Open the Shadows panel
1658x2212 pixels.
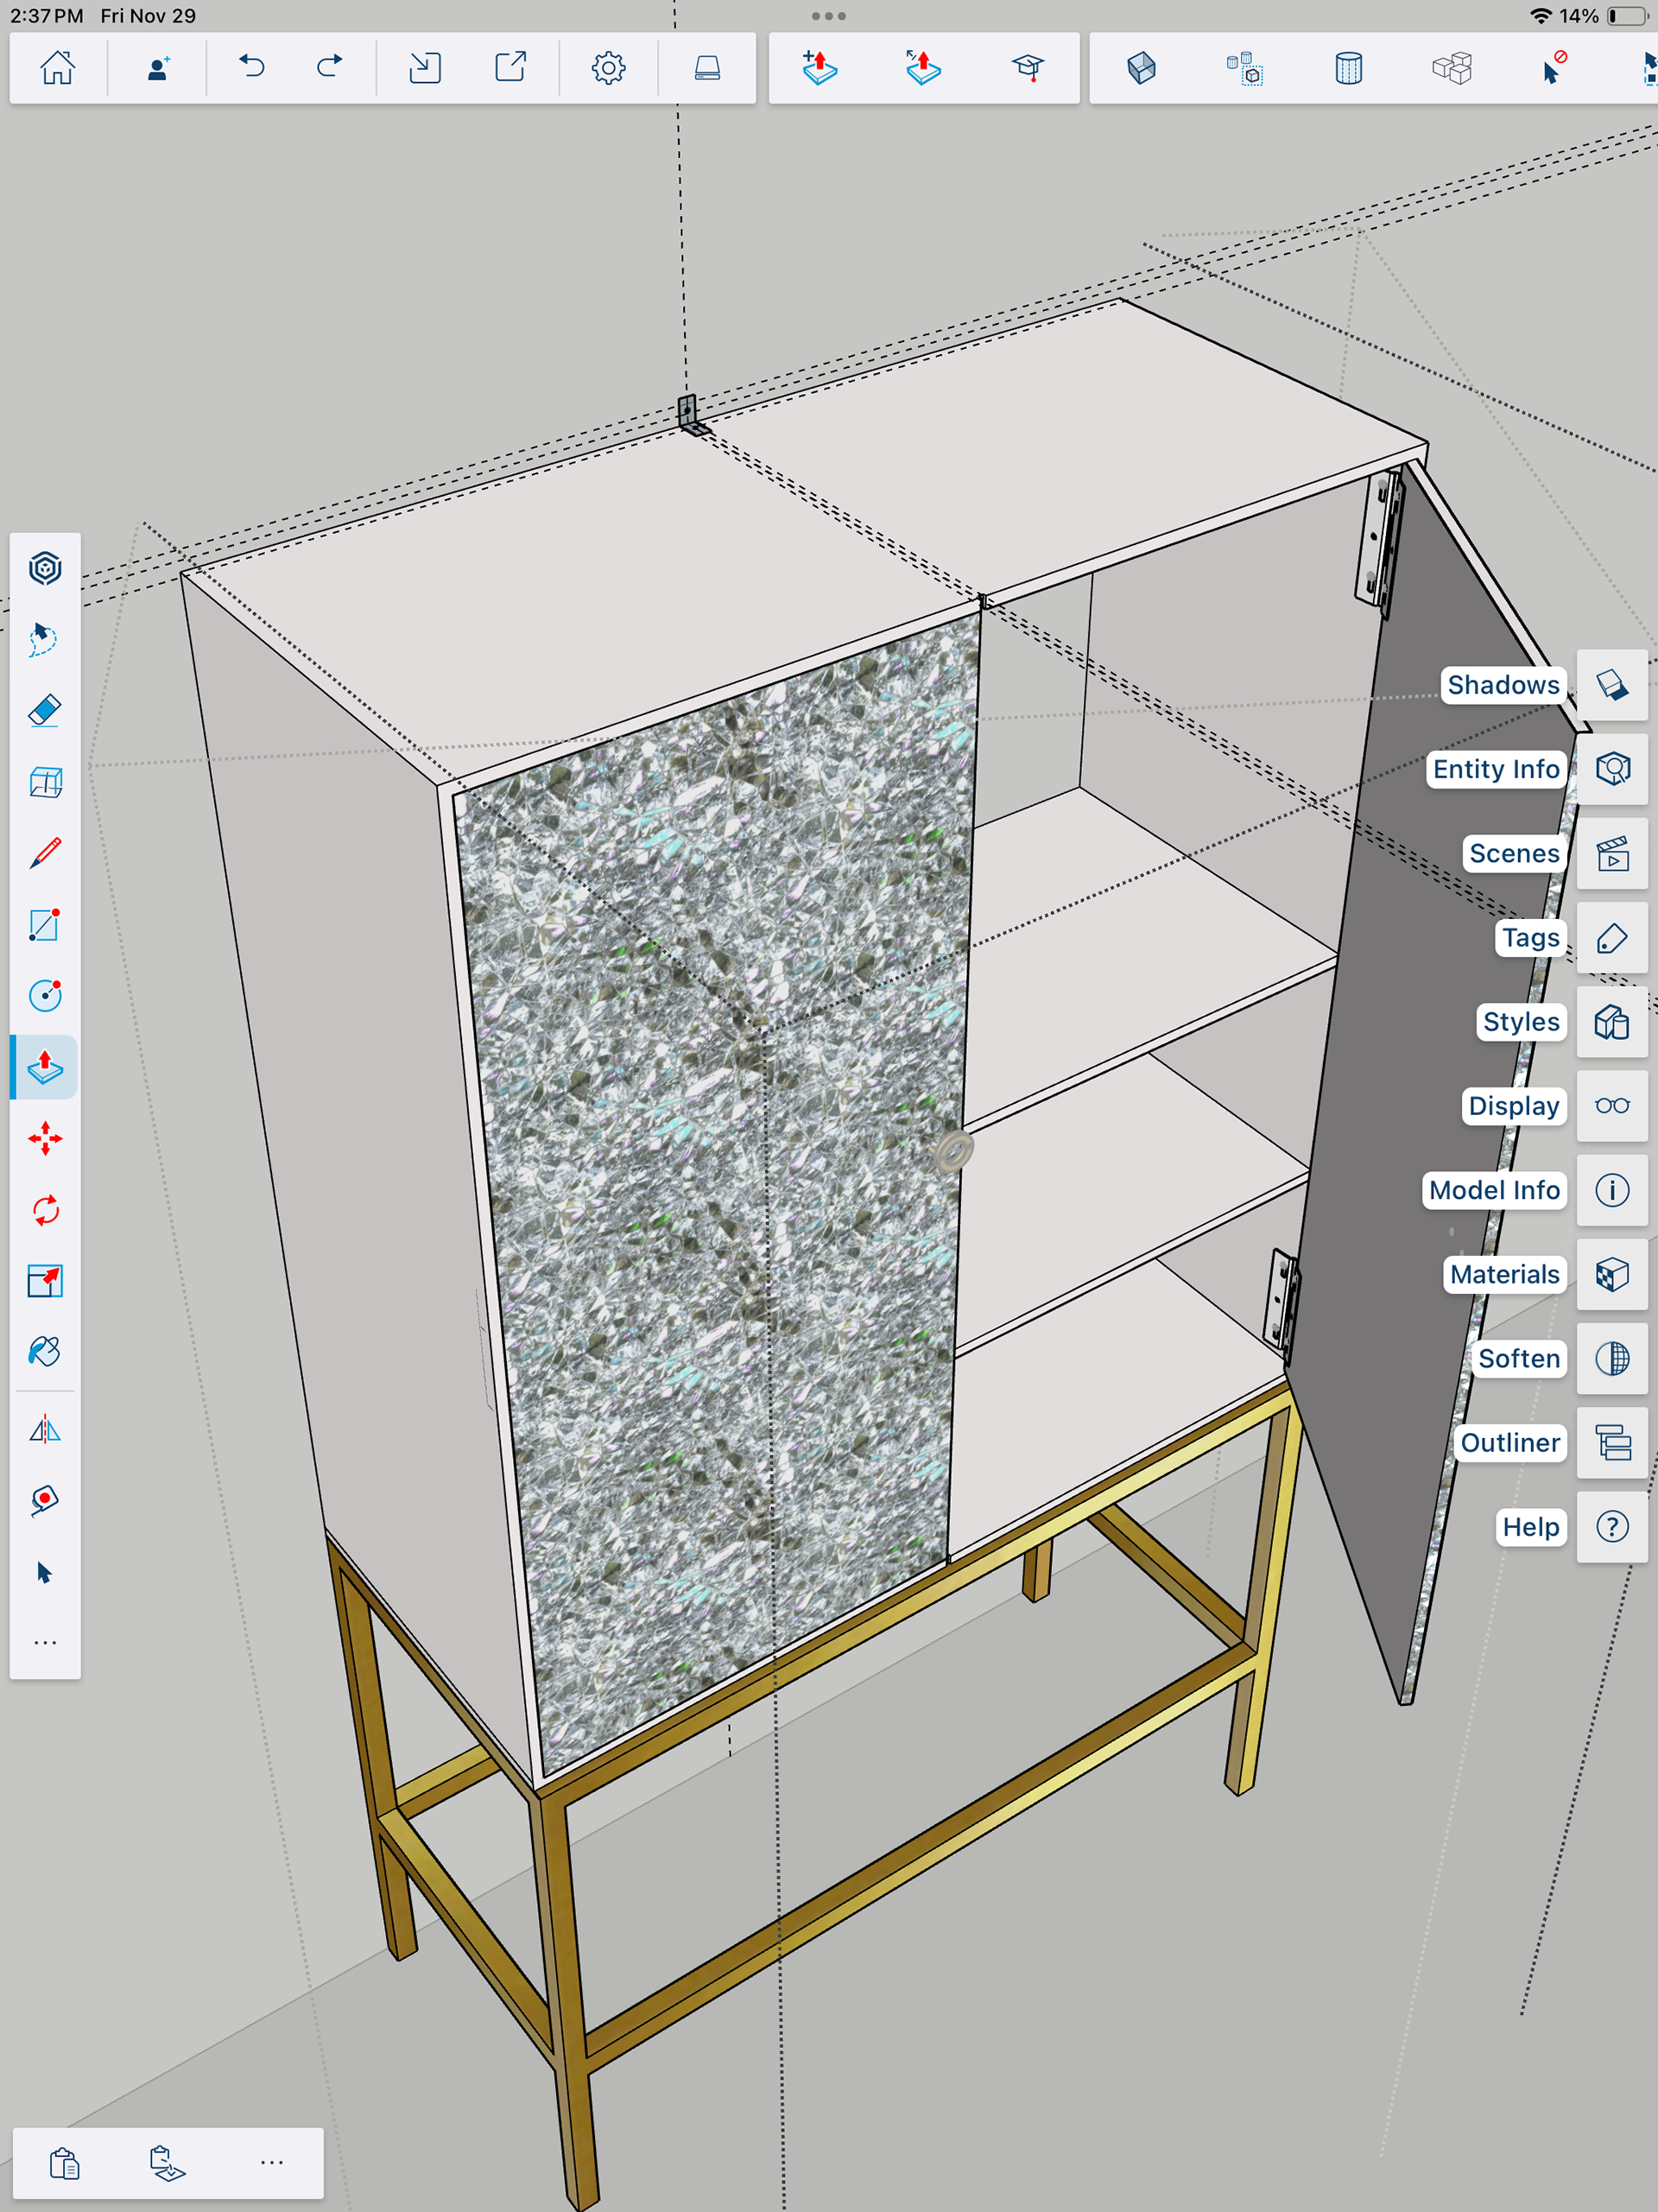(1611, 685)
